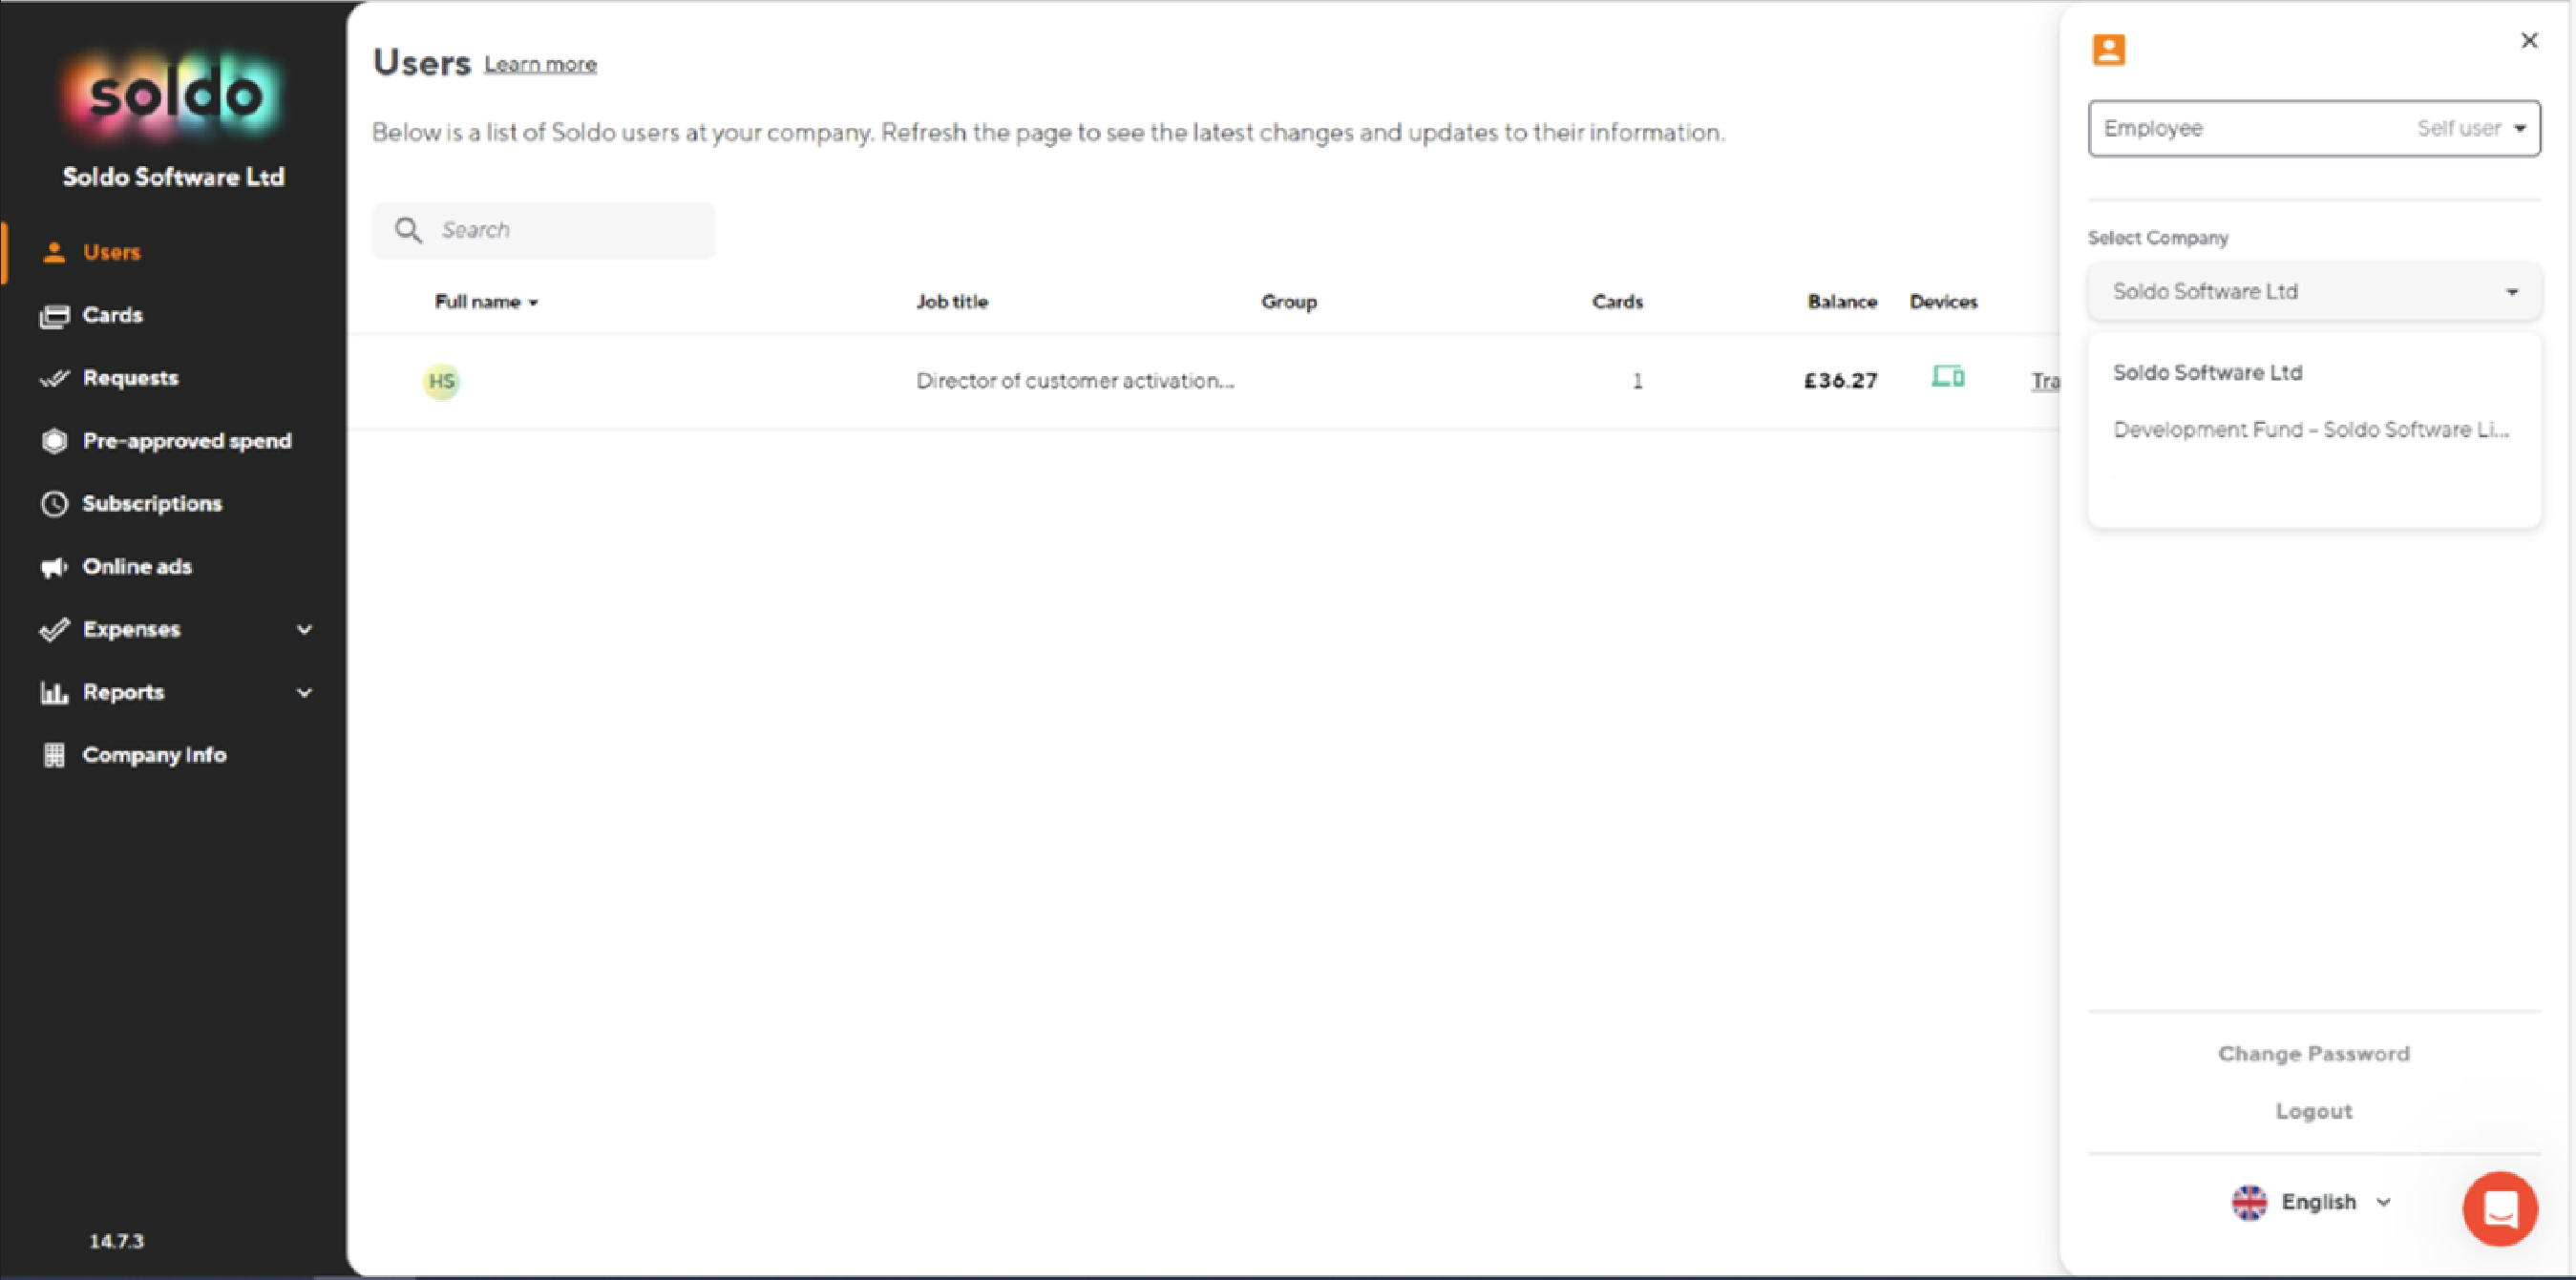Open Cards in the sidebar
2576x1280 pixels.
112,315
